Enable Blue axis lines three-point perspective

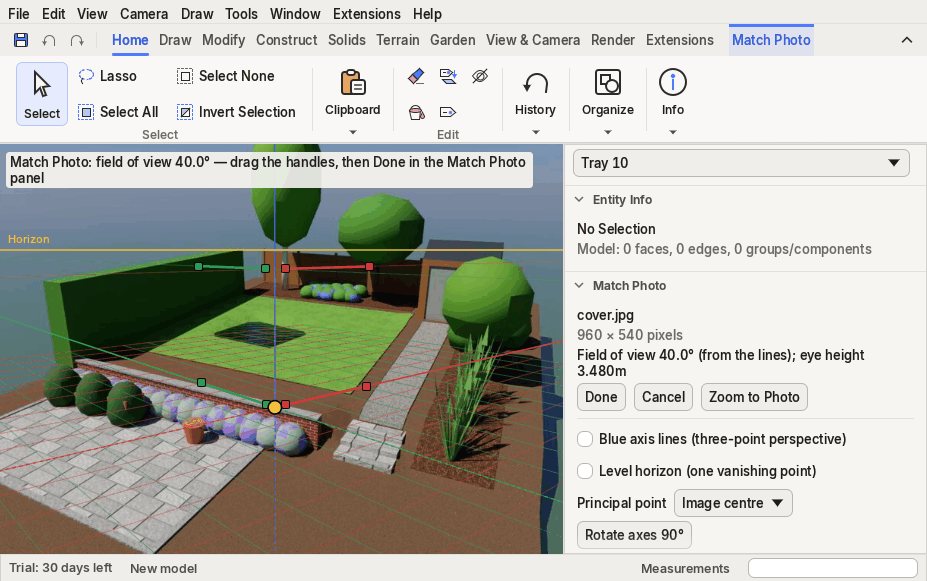(x=585, y=439)
